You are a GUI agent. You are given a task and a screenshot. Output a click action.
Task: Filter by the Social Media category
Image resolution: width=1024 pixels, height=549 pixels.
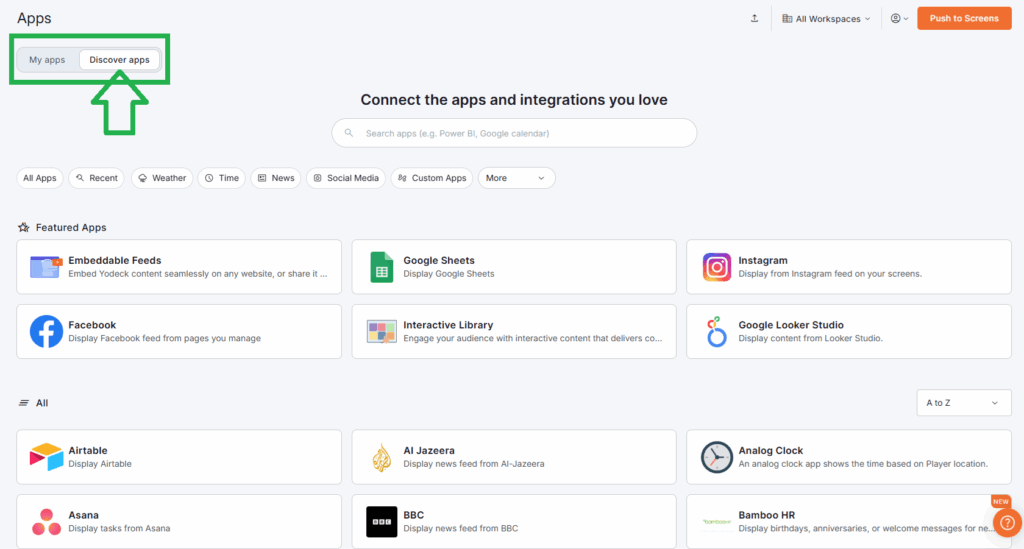[x=345, y=178]
